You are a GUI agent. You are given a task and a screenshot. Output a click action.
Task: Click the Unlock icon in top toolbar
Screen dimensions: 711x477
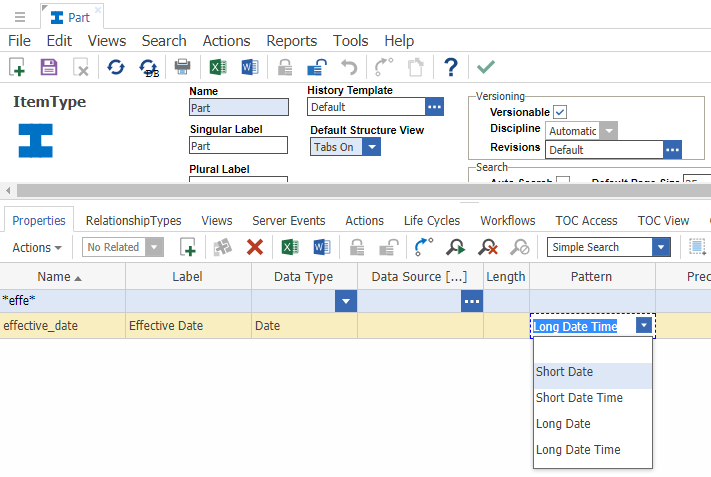315,67
